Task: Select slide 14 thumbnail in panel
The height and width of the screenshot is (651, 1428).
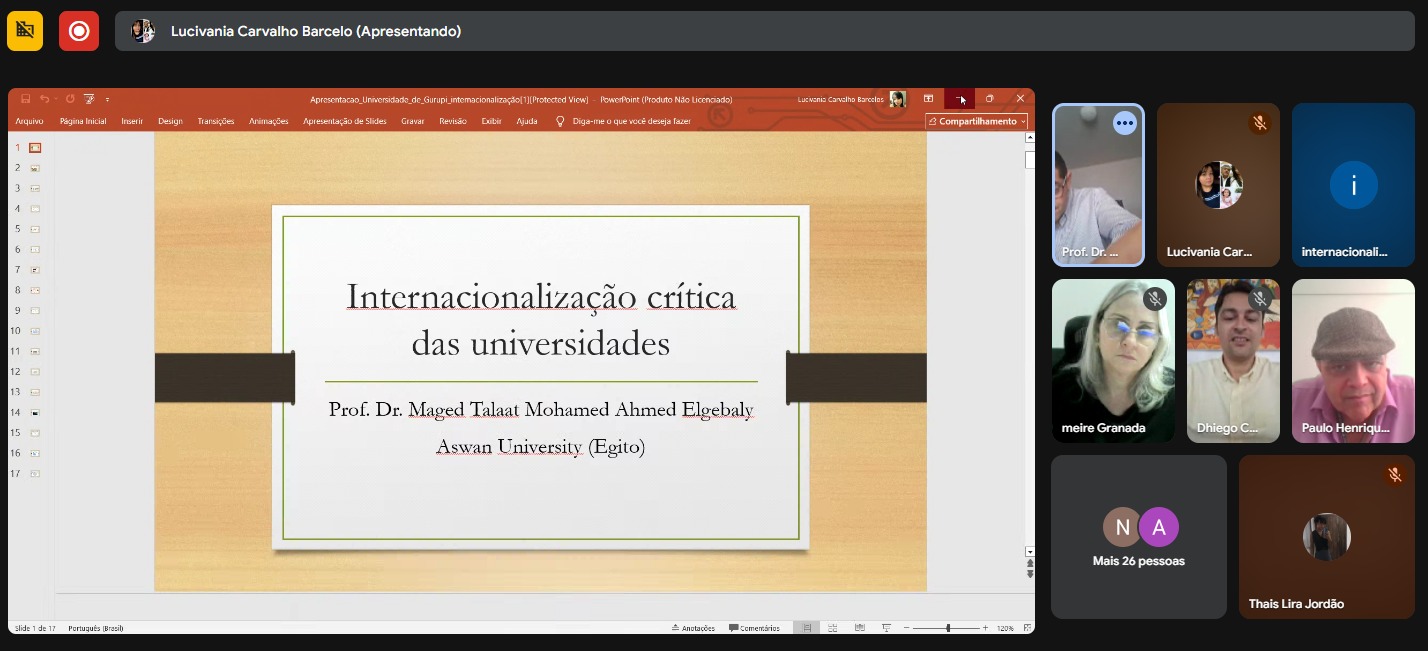Action: (x=35, y=412)
